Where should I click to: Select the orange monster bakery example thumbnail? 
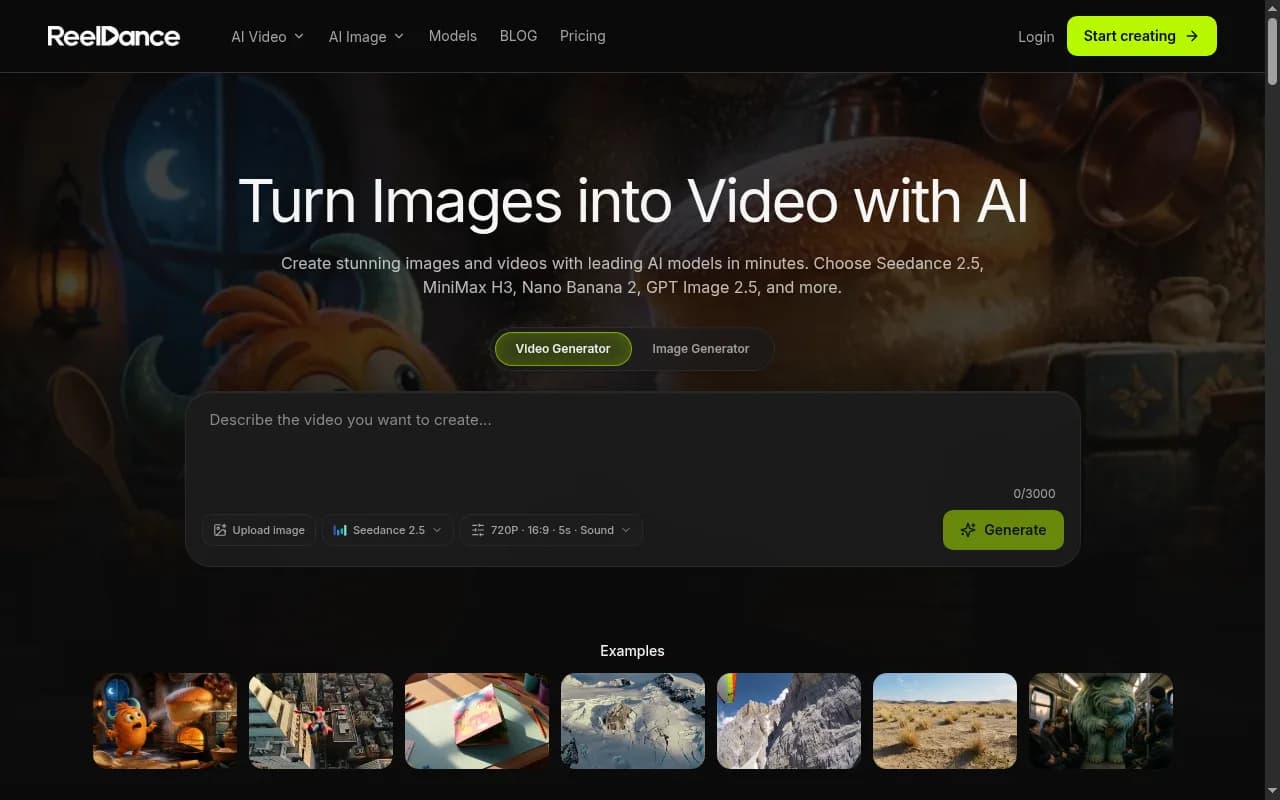(x=165, y=721)
